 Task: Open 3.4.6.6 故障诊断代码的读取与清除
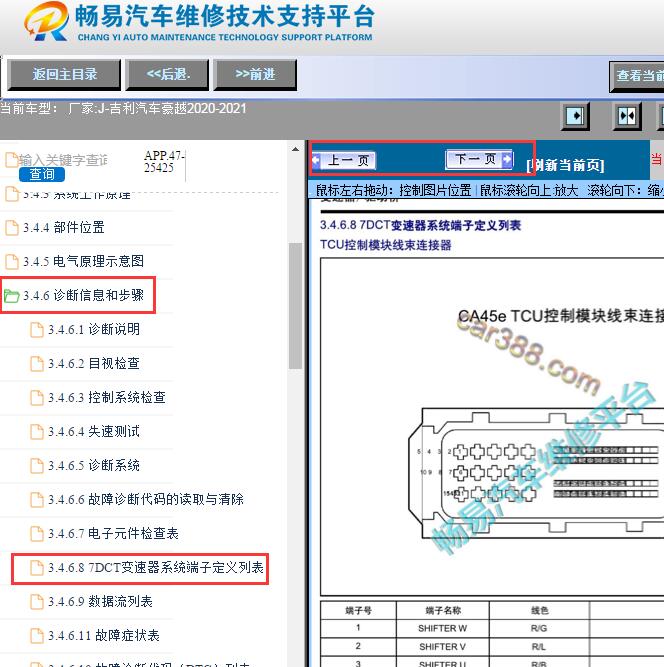pos(146,499)
